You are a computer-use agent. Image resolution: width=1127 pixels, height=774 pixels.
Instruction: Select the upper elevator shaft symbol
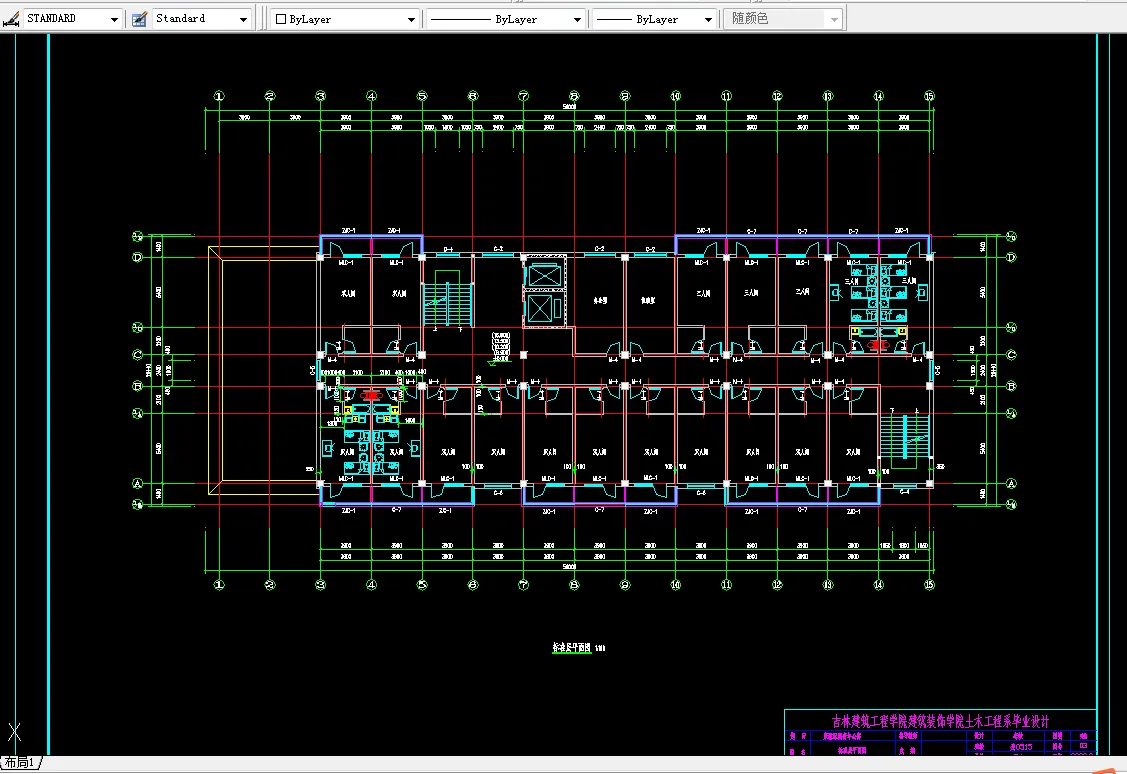(544, 274)
